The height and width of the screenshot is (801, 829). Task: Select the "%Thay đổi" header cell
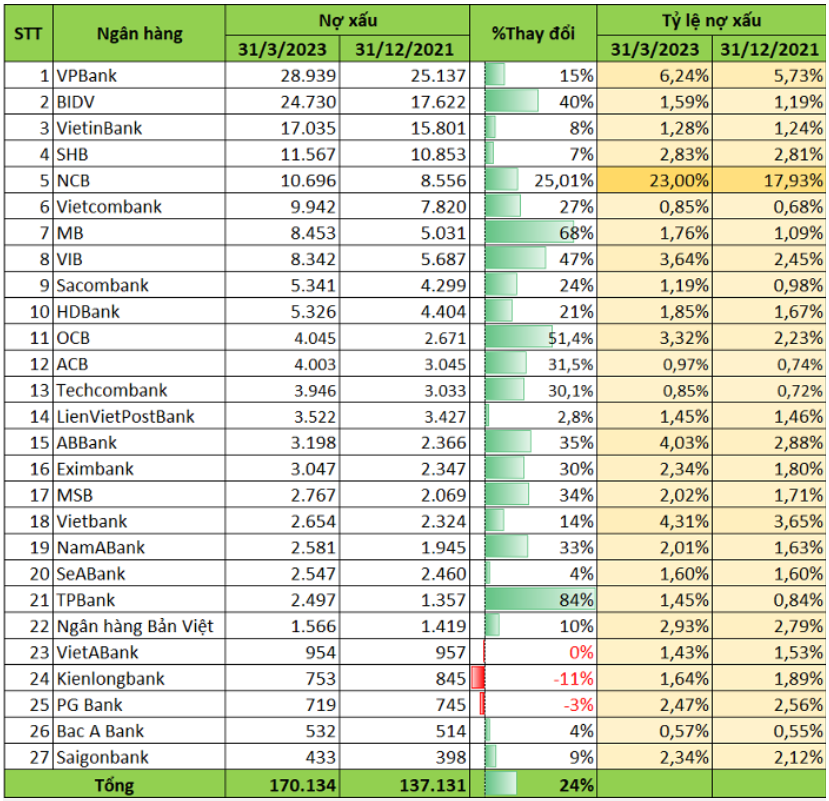[x=533, y=33]
